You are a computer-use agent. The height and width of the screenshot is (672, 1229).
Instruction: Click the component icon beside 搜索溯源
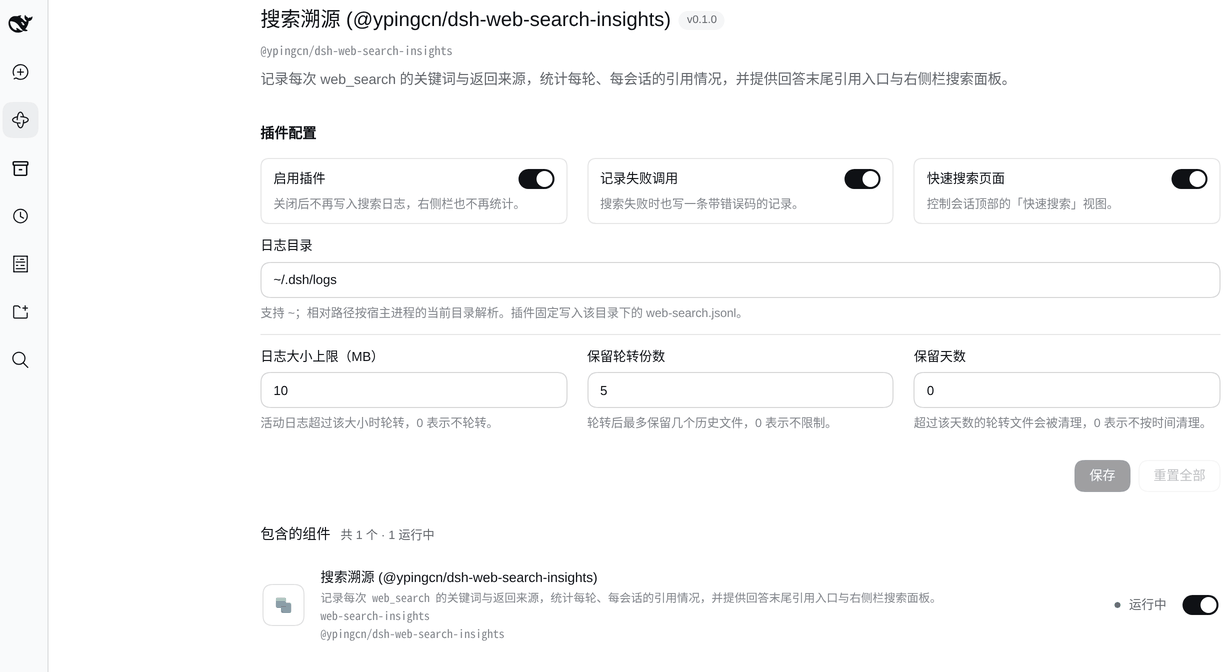(283, 605)
